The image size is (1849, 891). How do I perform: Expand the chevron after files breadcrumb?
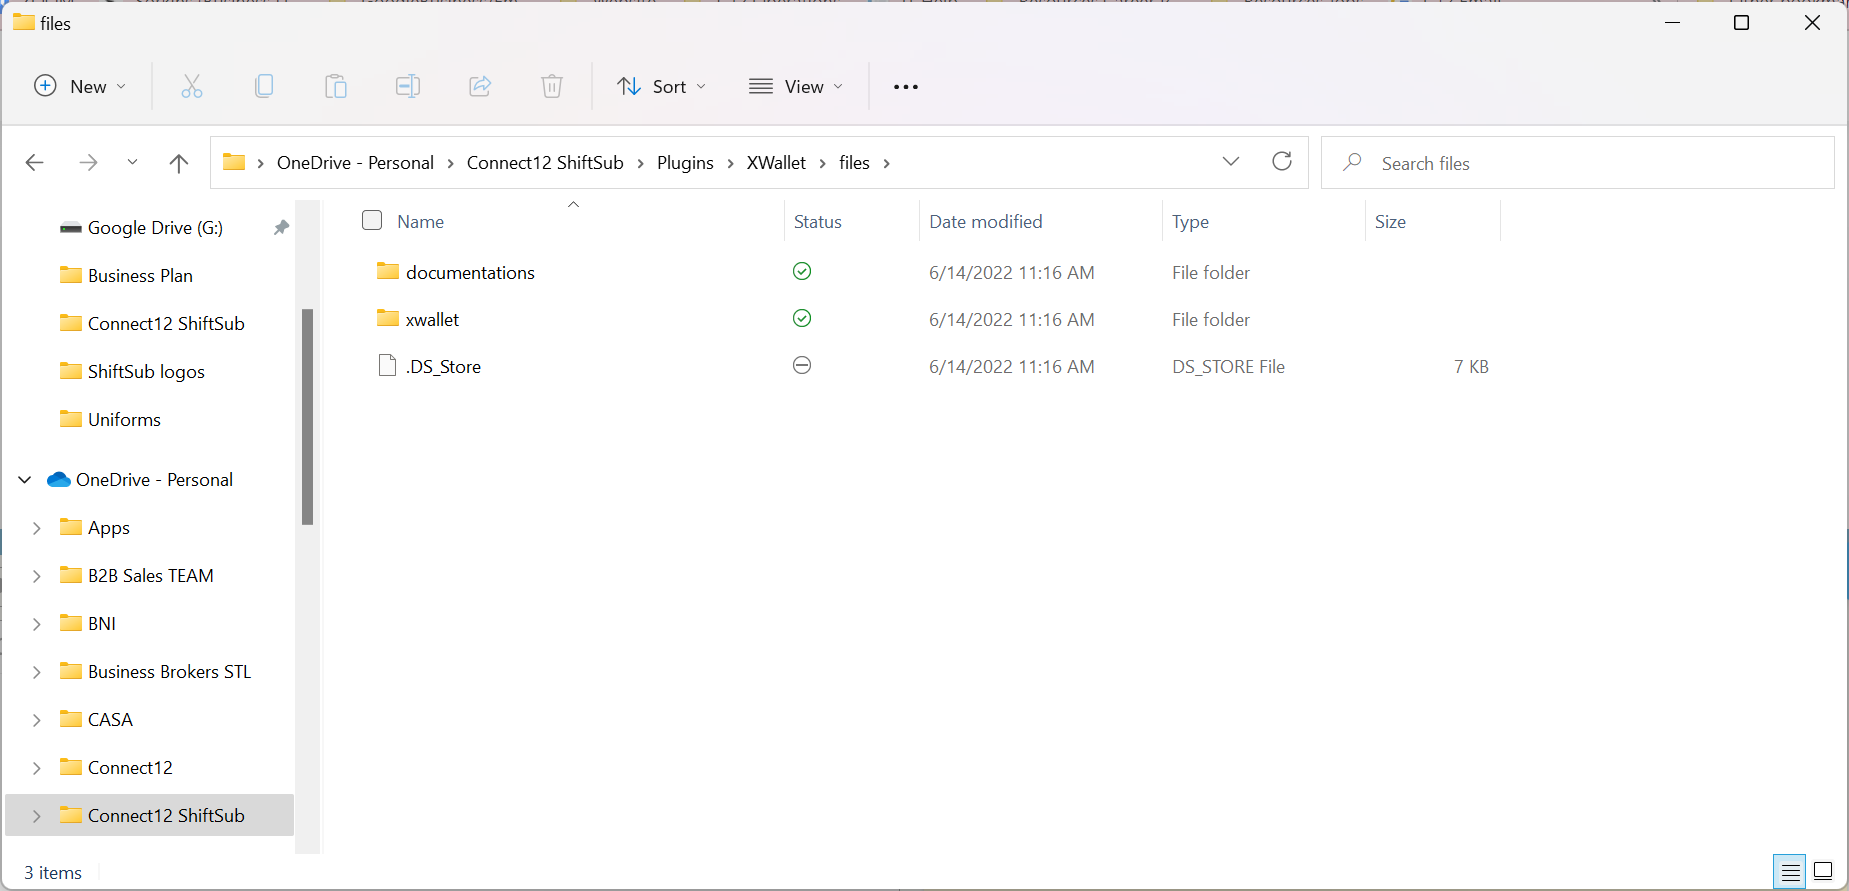point(887,163)
